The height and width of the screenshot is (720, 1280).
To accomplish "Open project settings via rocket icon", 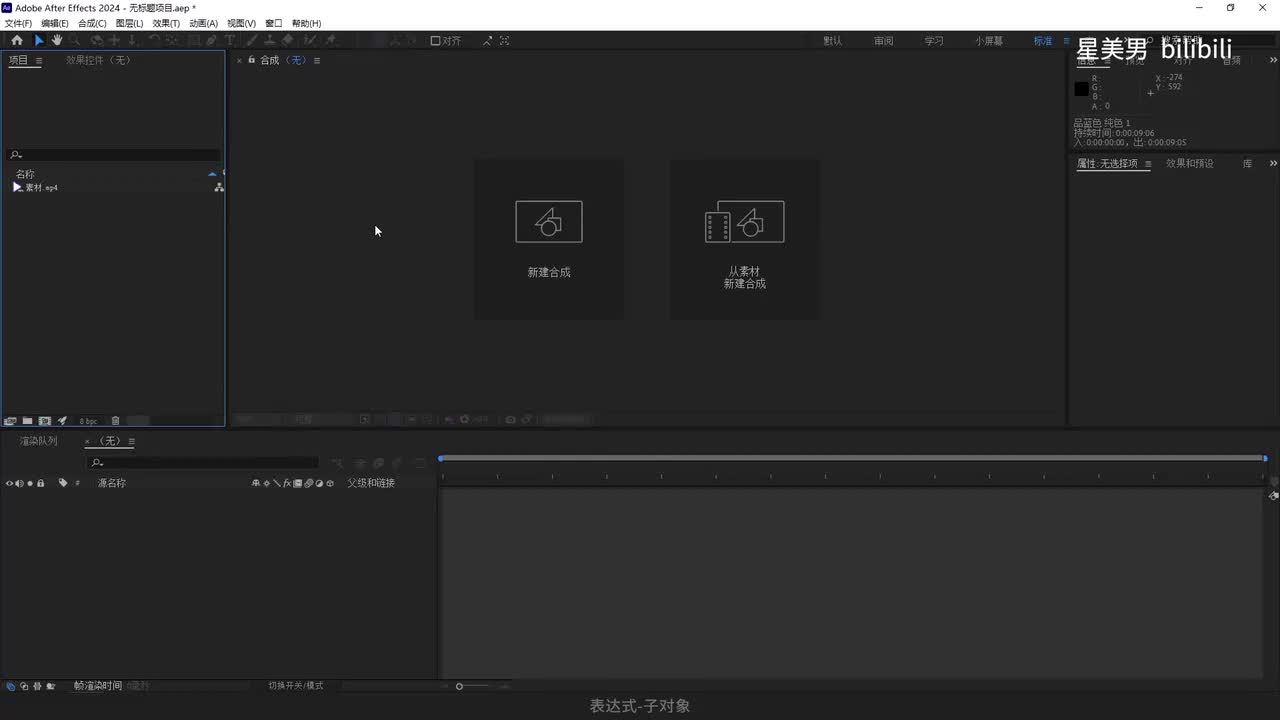I will point(62,421).
